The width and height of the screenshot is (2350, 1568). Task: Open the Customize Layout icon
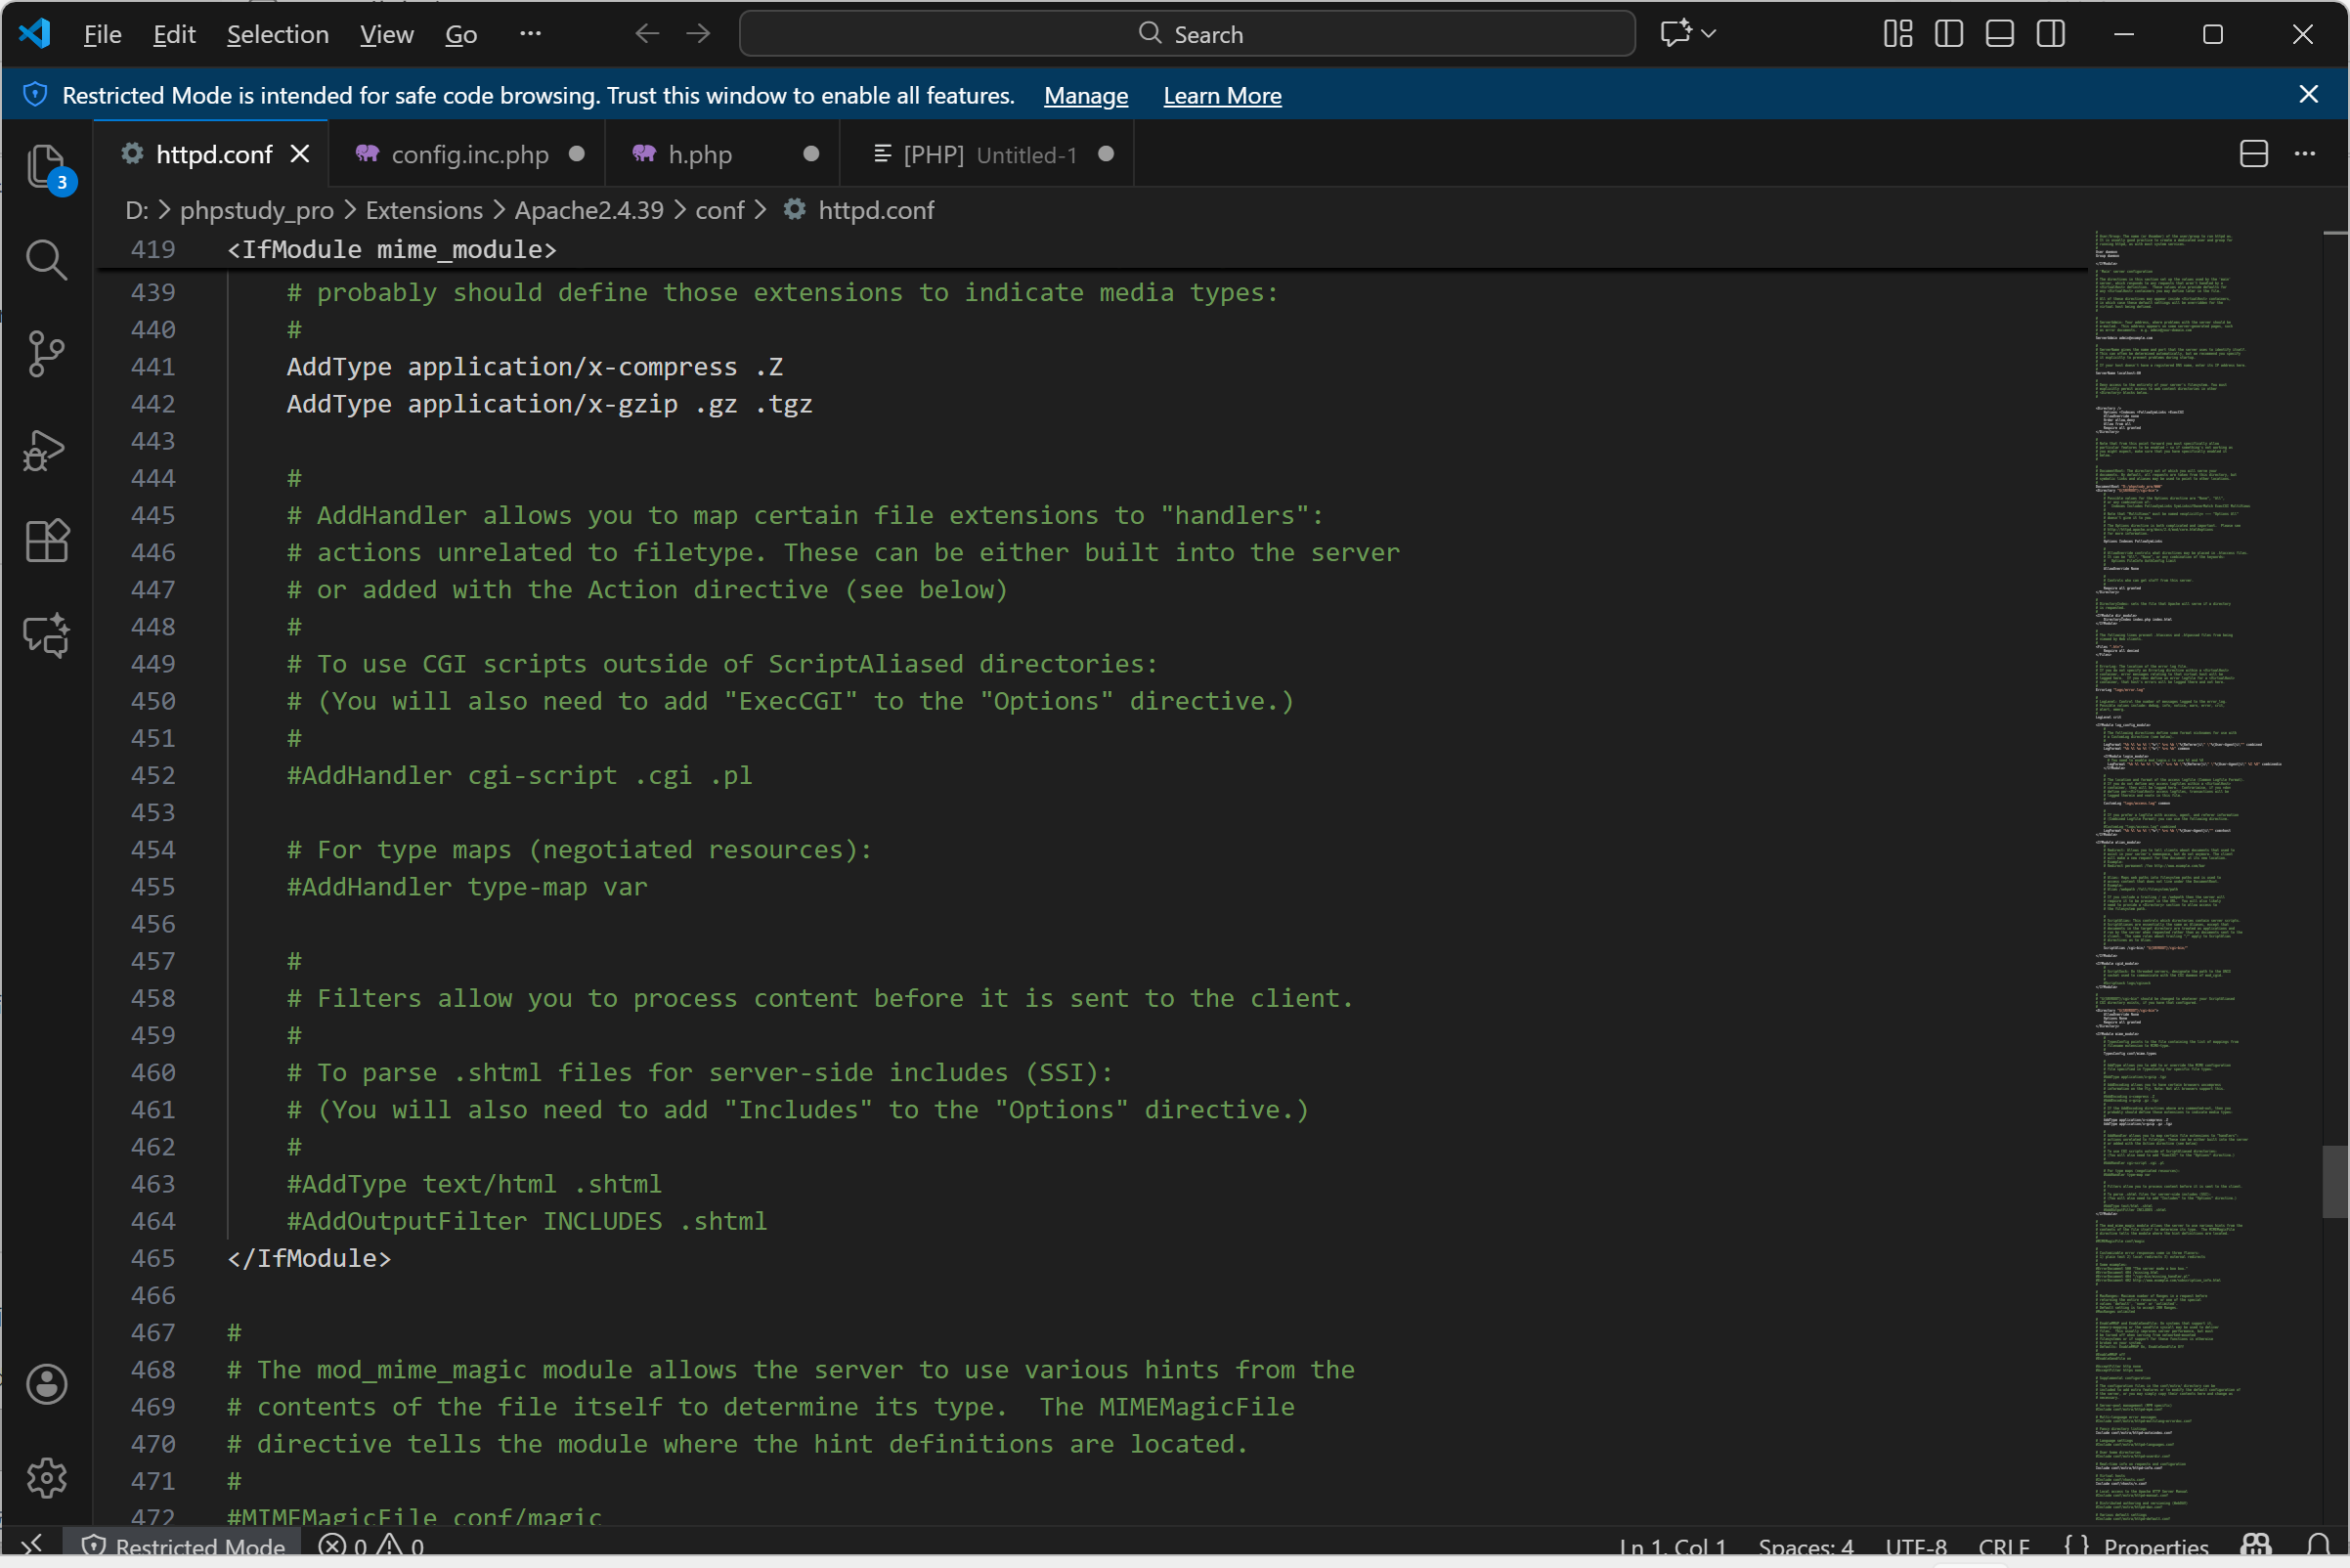click(1897, 34)
